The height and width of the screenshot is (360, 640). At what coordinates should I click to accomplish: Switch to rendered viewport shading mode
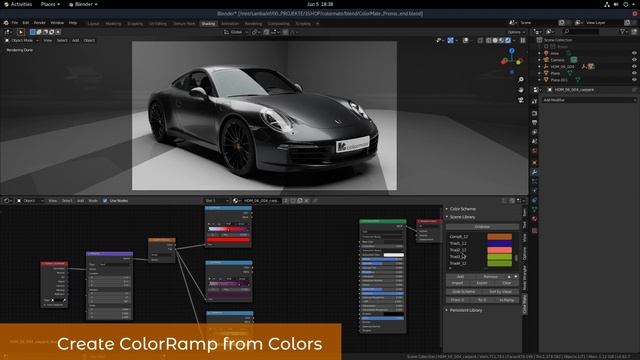click(x=508, y=40)
